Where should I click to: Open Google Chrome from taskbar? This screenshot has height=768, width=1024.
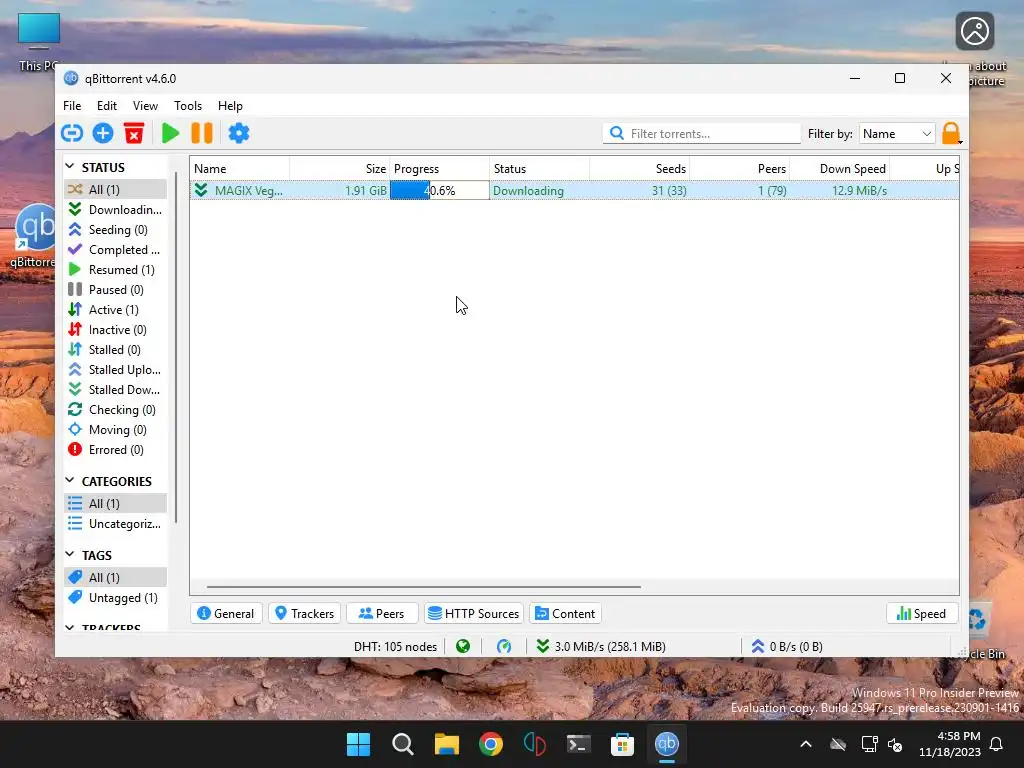(x=490, y=744)
